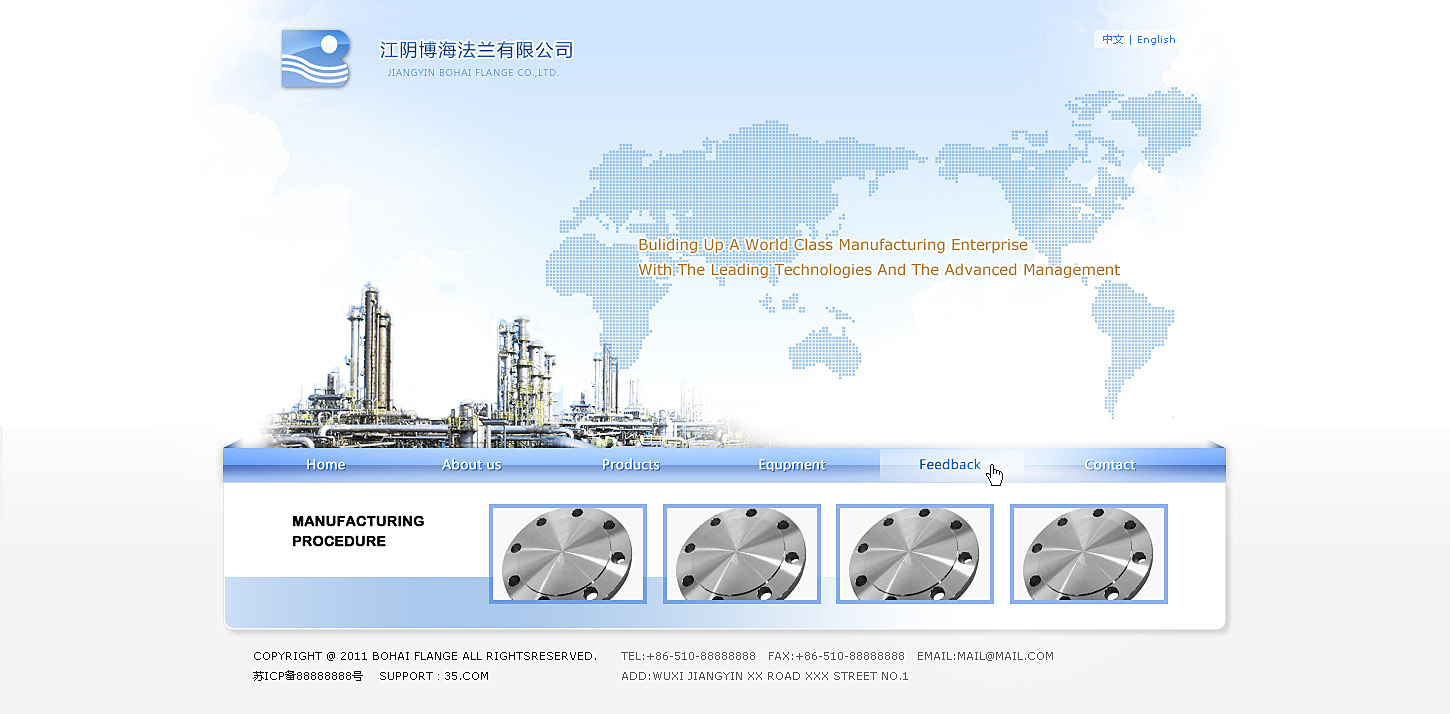Open the Home menu item
This screenshot has width=1450, height=714.
coord(326,465)
